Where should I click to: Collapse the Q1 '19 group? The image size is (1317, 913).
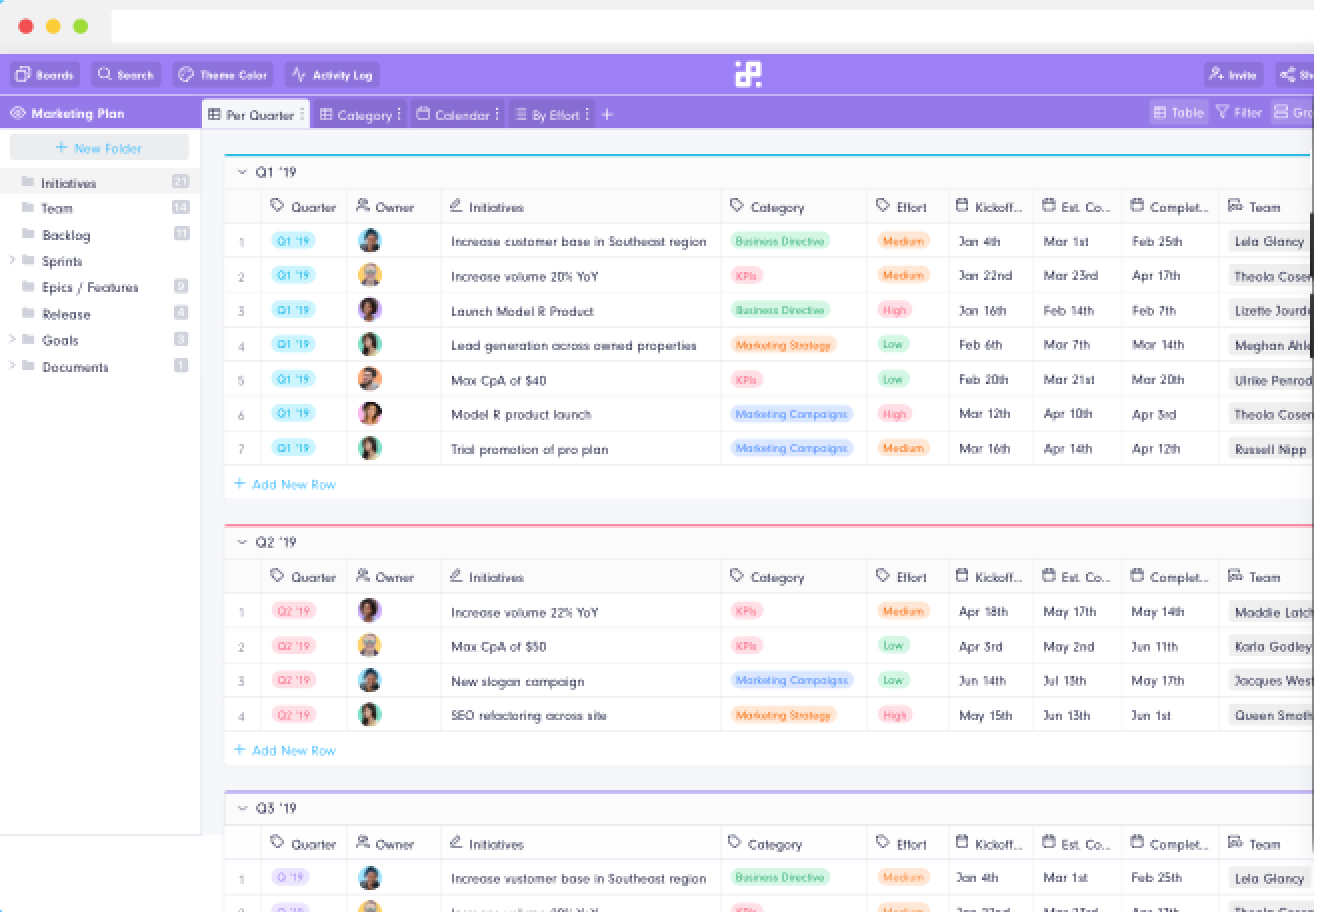(x=242, y=172)
